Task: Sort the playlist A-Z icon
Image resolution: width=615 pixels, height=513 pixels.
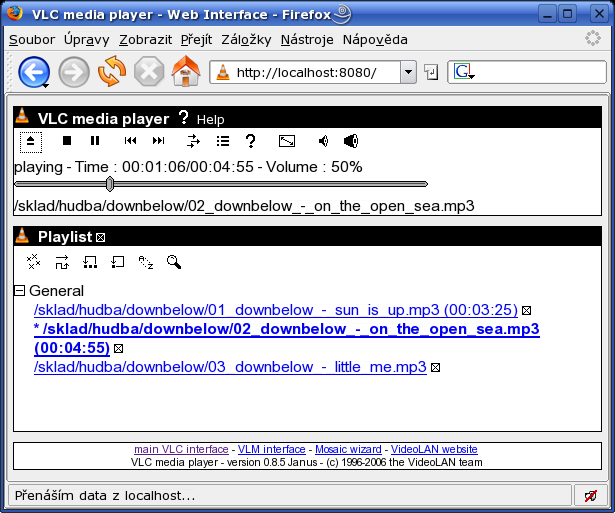Action: coord(146,262)
